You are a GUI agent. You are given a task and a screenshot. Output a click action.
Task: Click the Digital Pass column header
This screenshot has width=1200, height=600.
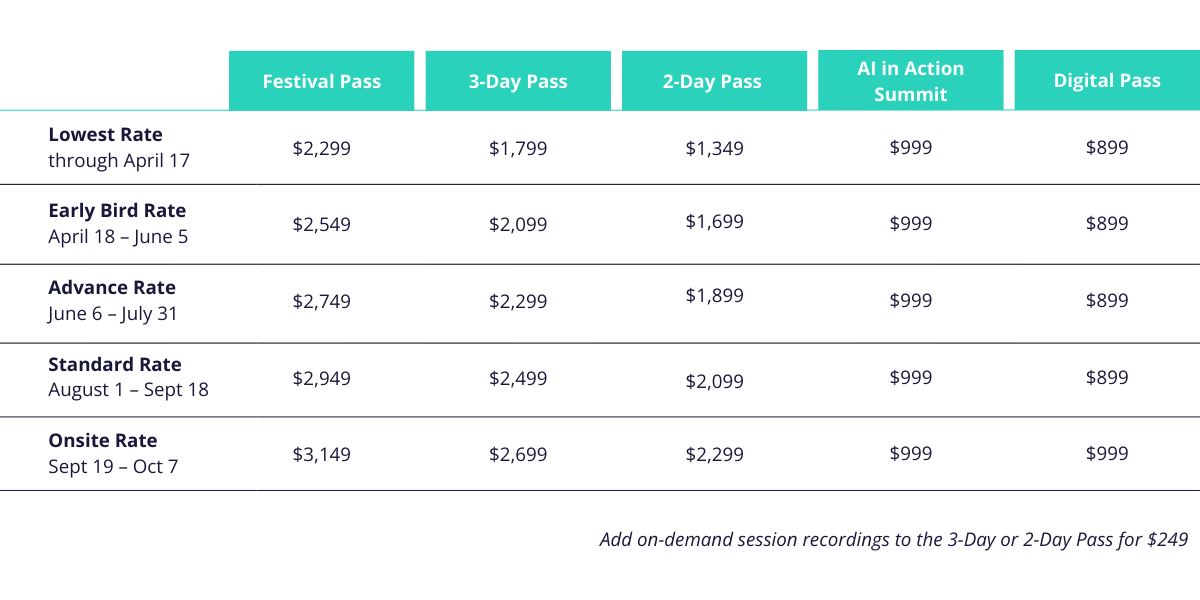(x=1107, y=81)
